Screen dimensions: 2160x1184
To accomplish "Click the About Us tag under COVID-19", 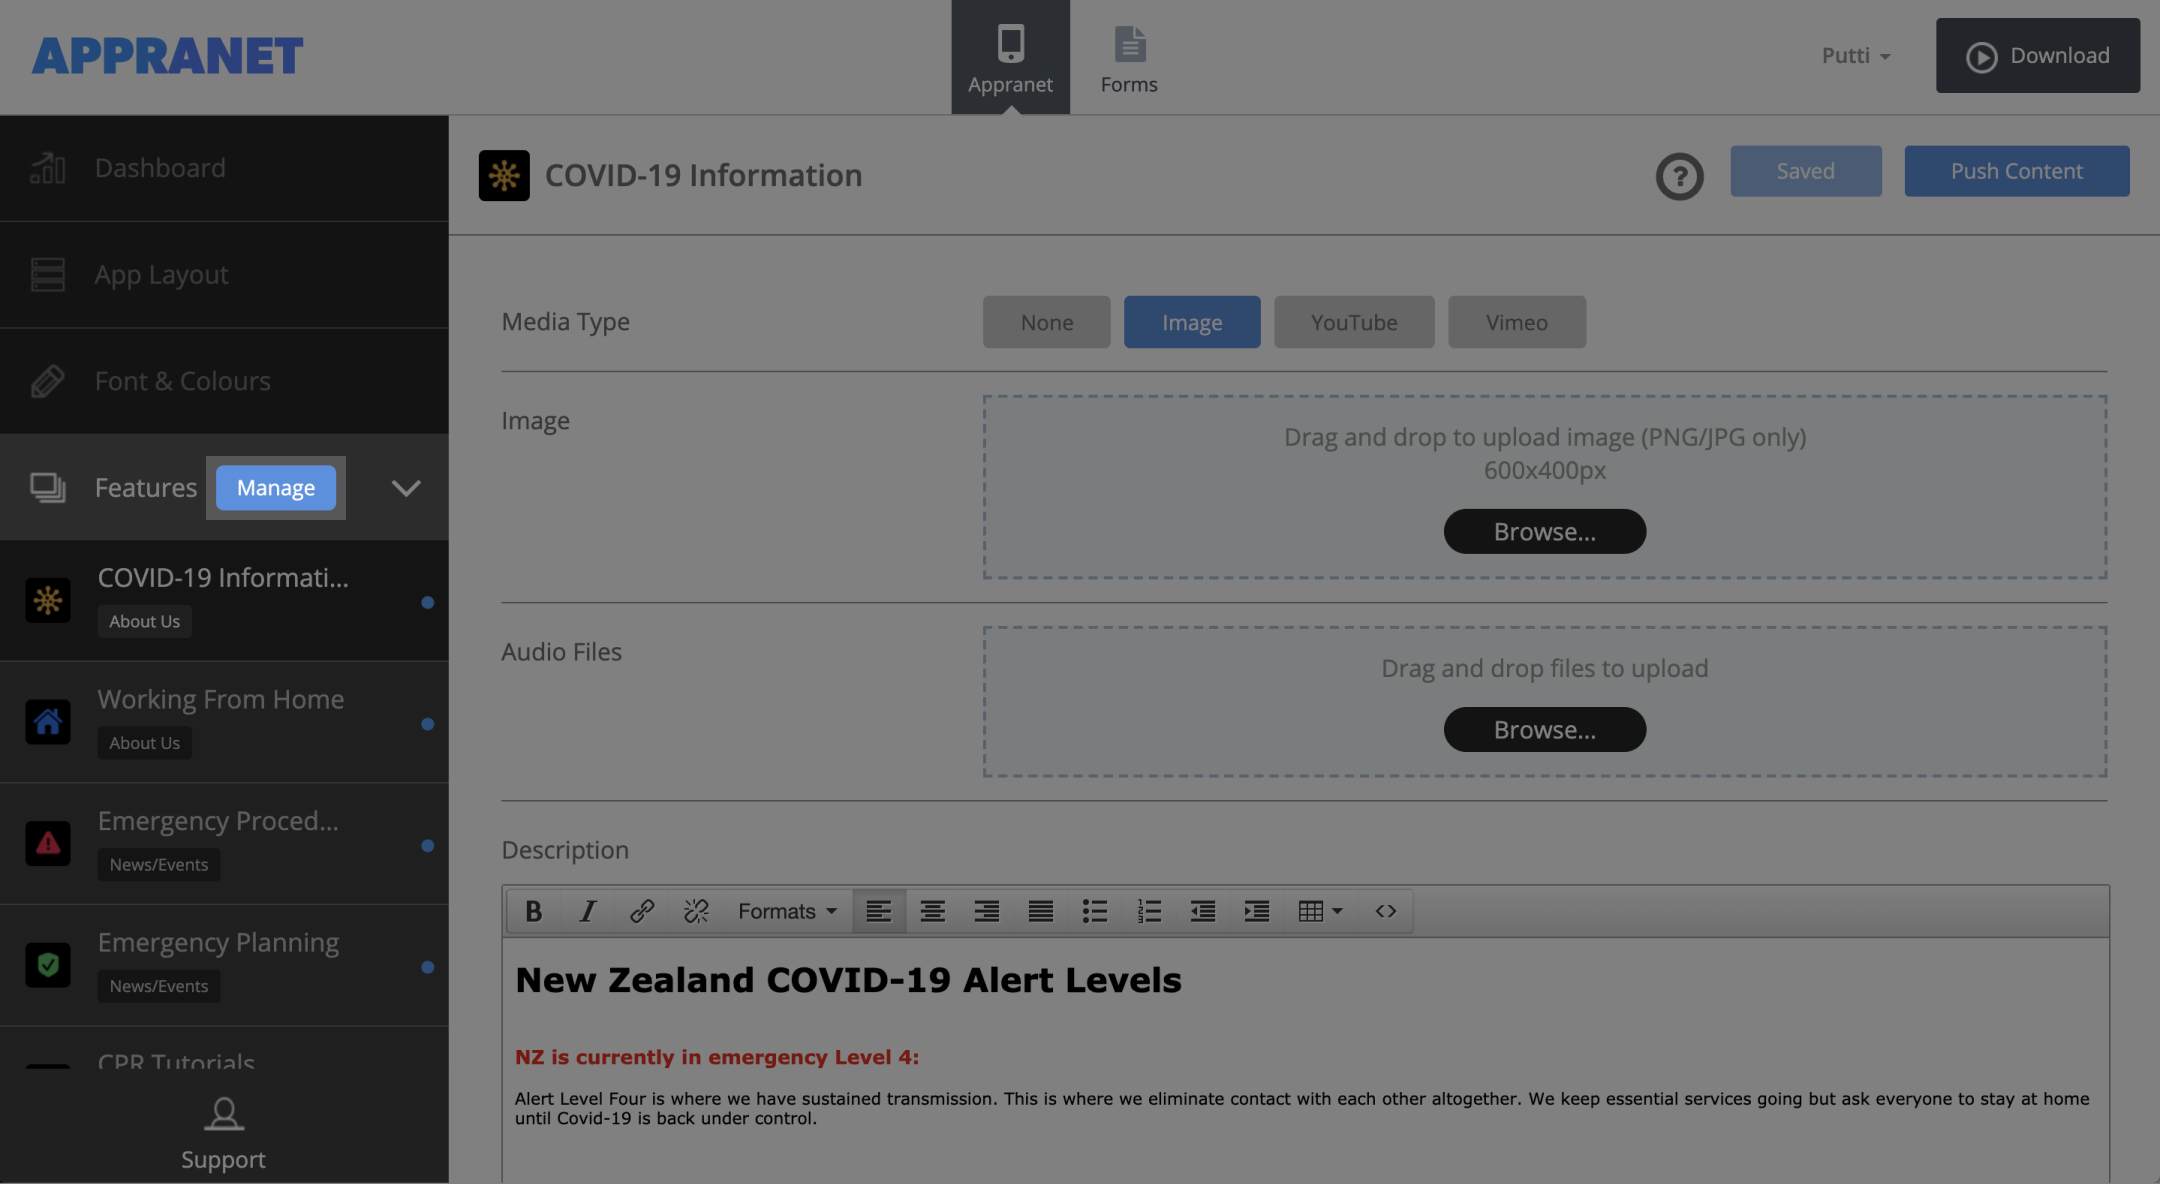I will (145, 621).
